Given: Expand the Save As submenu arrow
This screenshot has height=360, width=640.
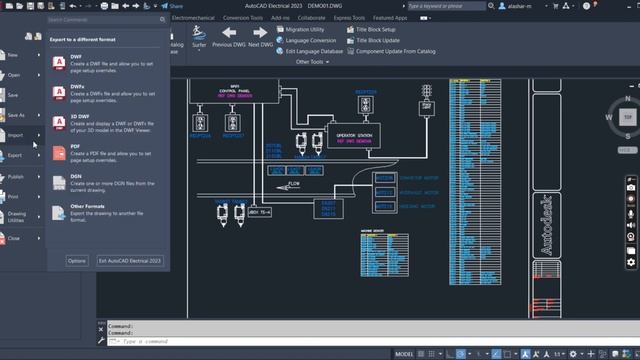Looking at the screenshot, I should coord(39,115).
